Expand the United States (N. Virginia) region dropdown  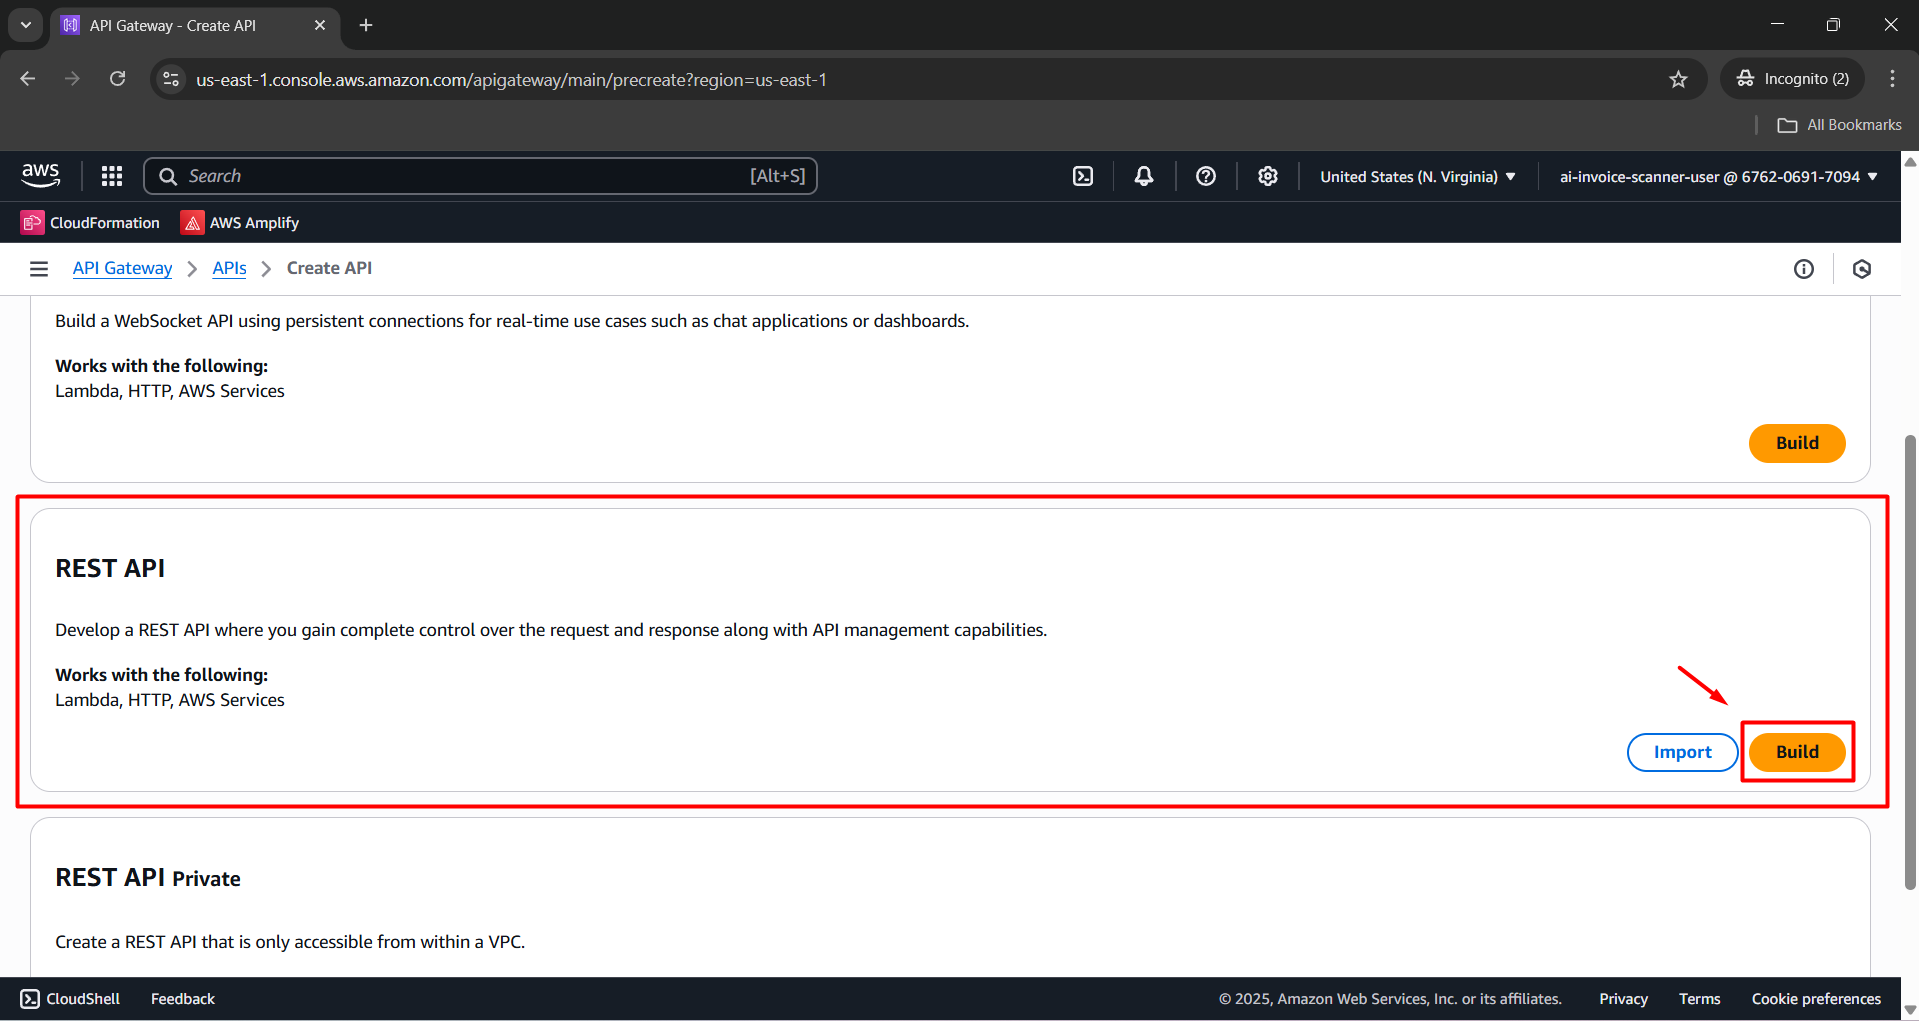[1417, 176]
